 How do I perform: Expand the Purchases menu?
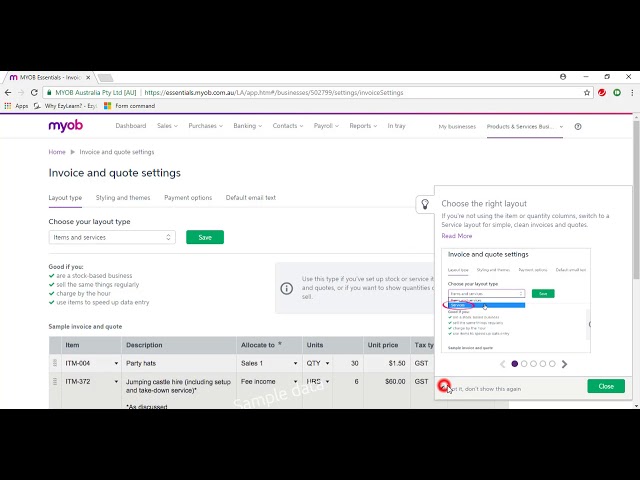click(205, 126)
